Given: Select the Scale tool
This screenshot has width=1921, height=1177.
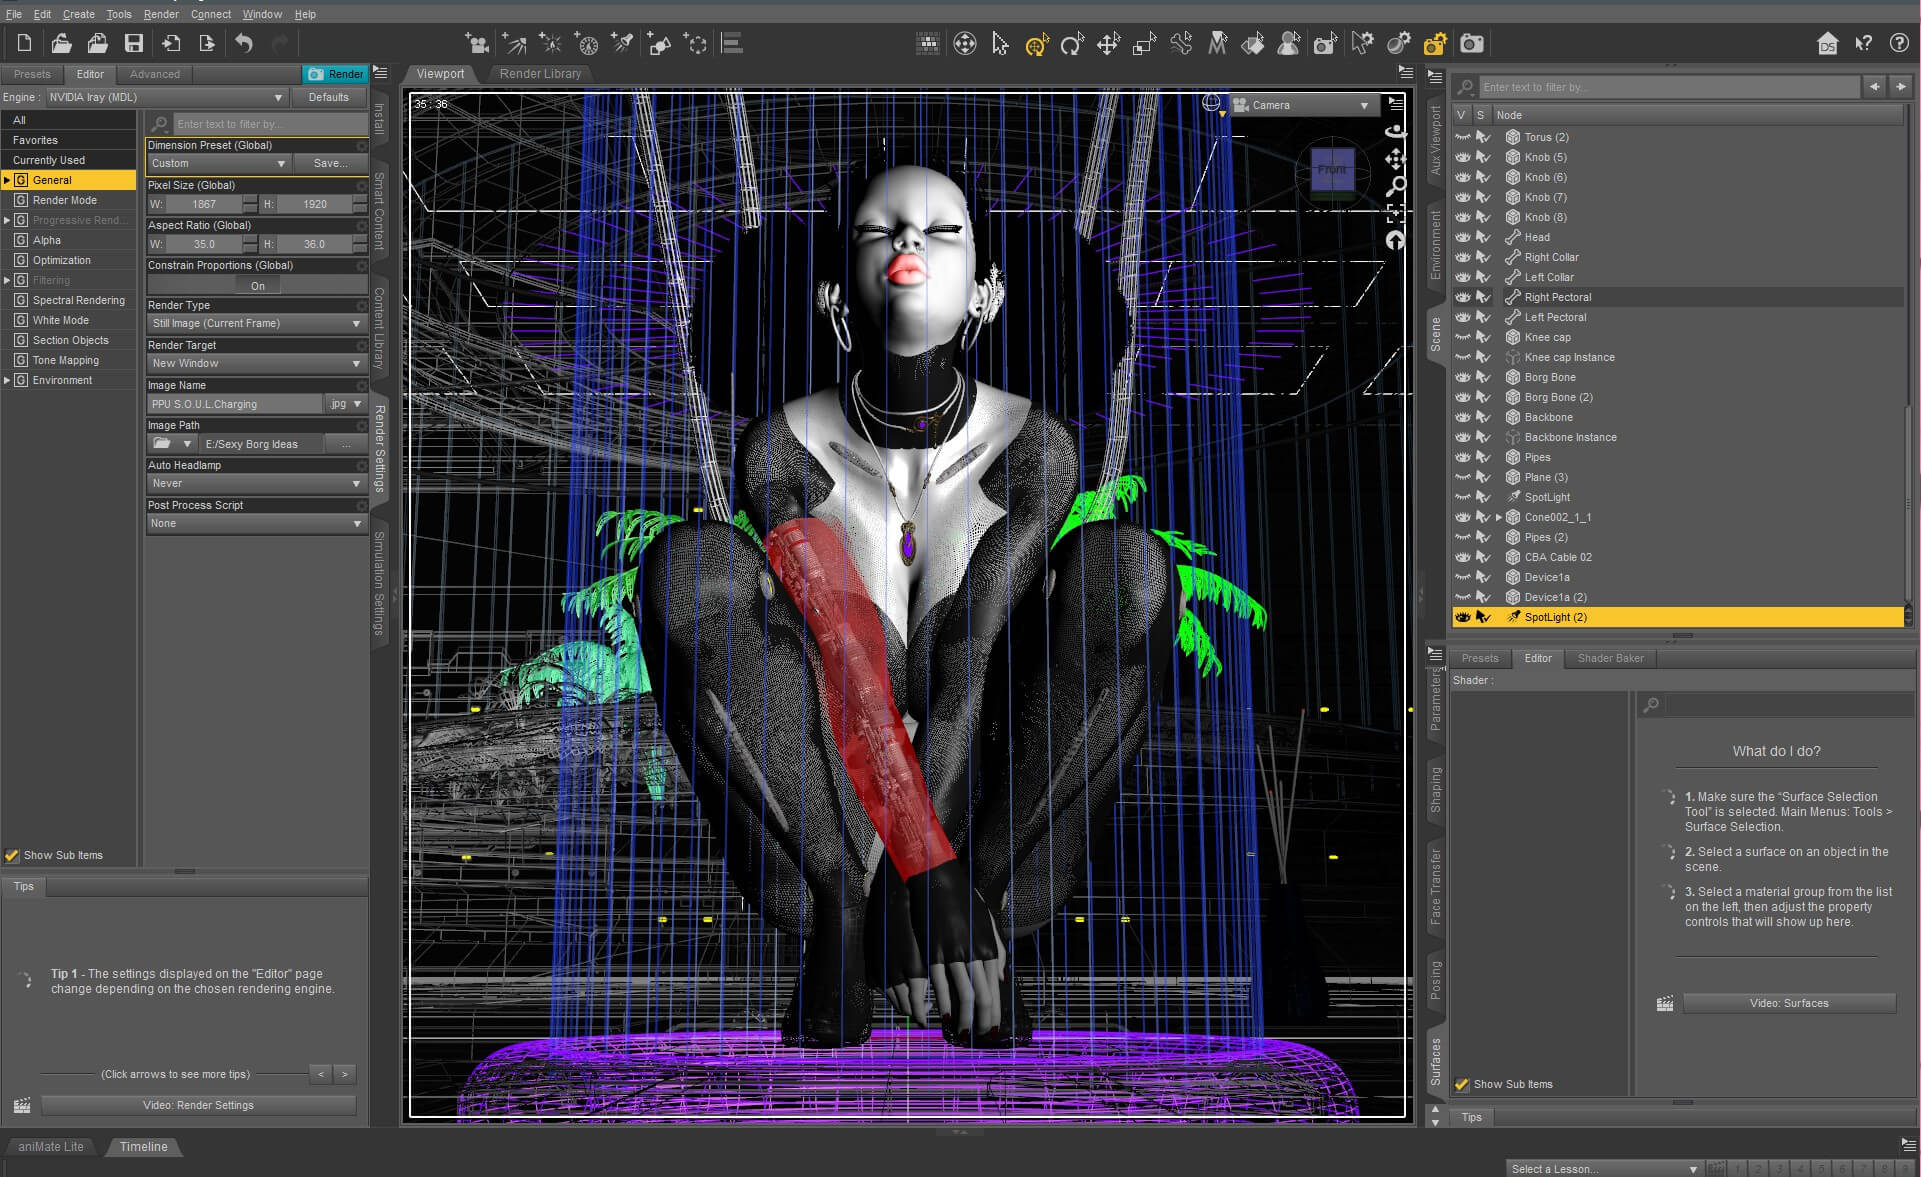Looking at the screenshot, I should tap(1144, 43).
